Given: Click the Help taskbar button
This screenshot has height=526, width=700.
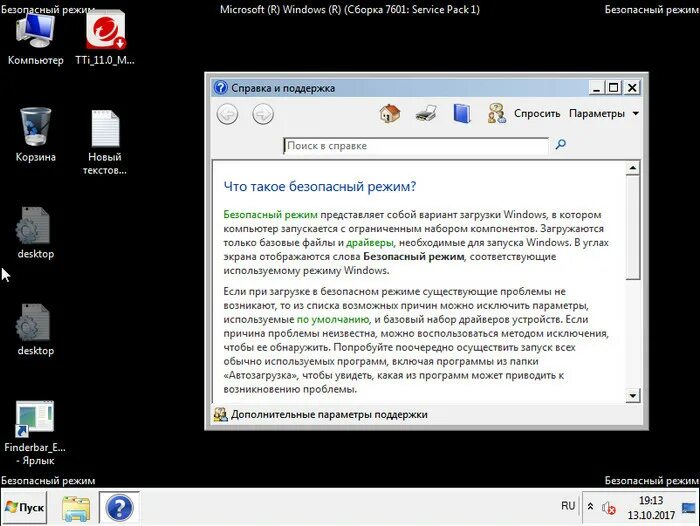Looking at the screenshot, I should pyautogui.click(x=119, y=508).
